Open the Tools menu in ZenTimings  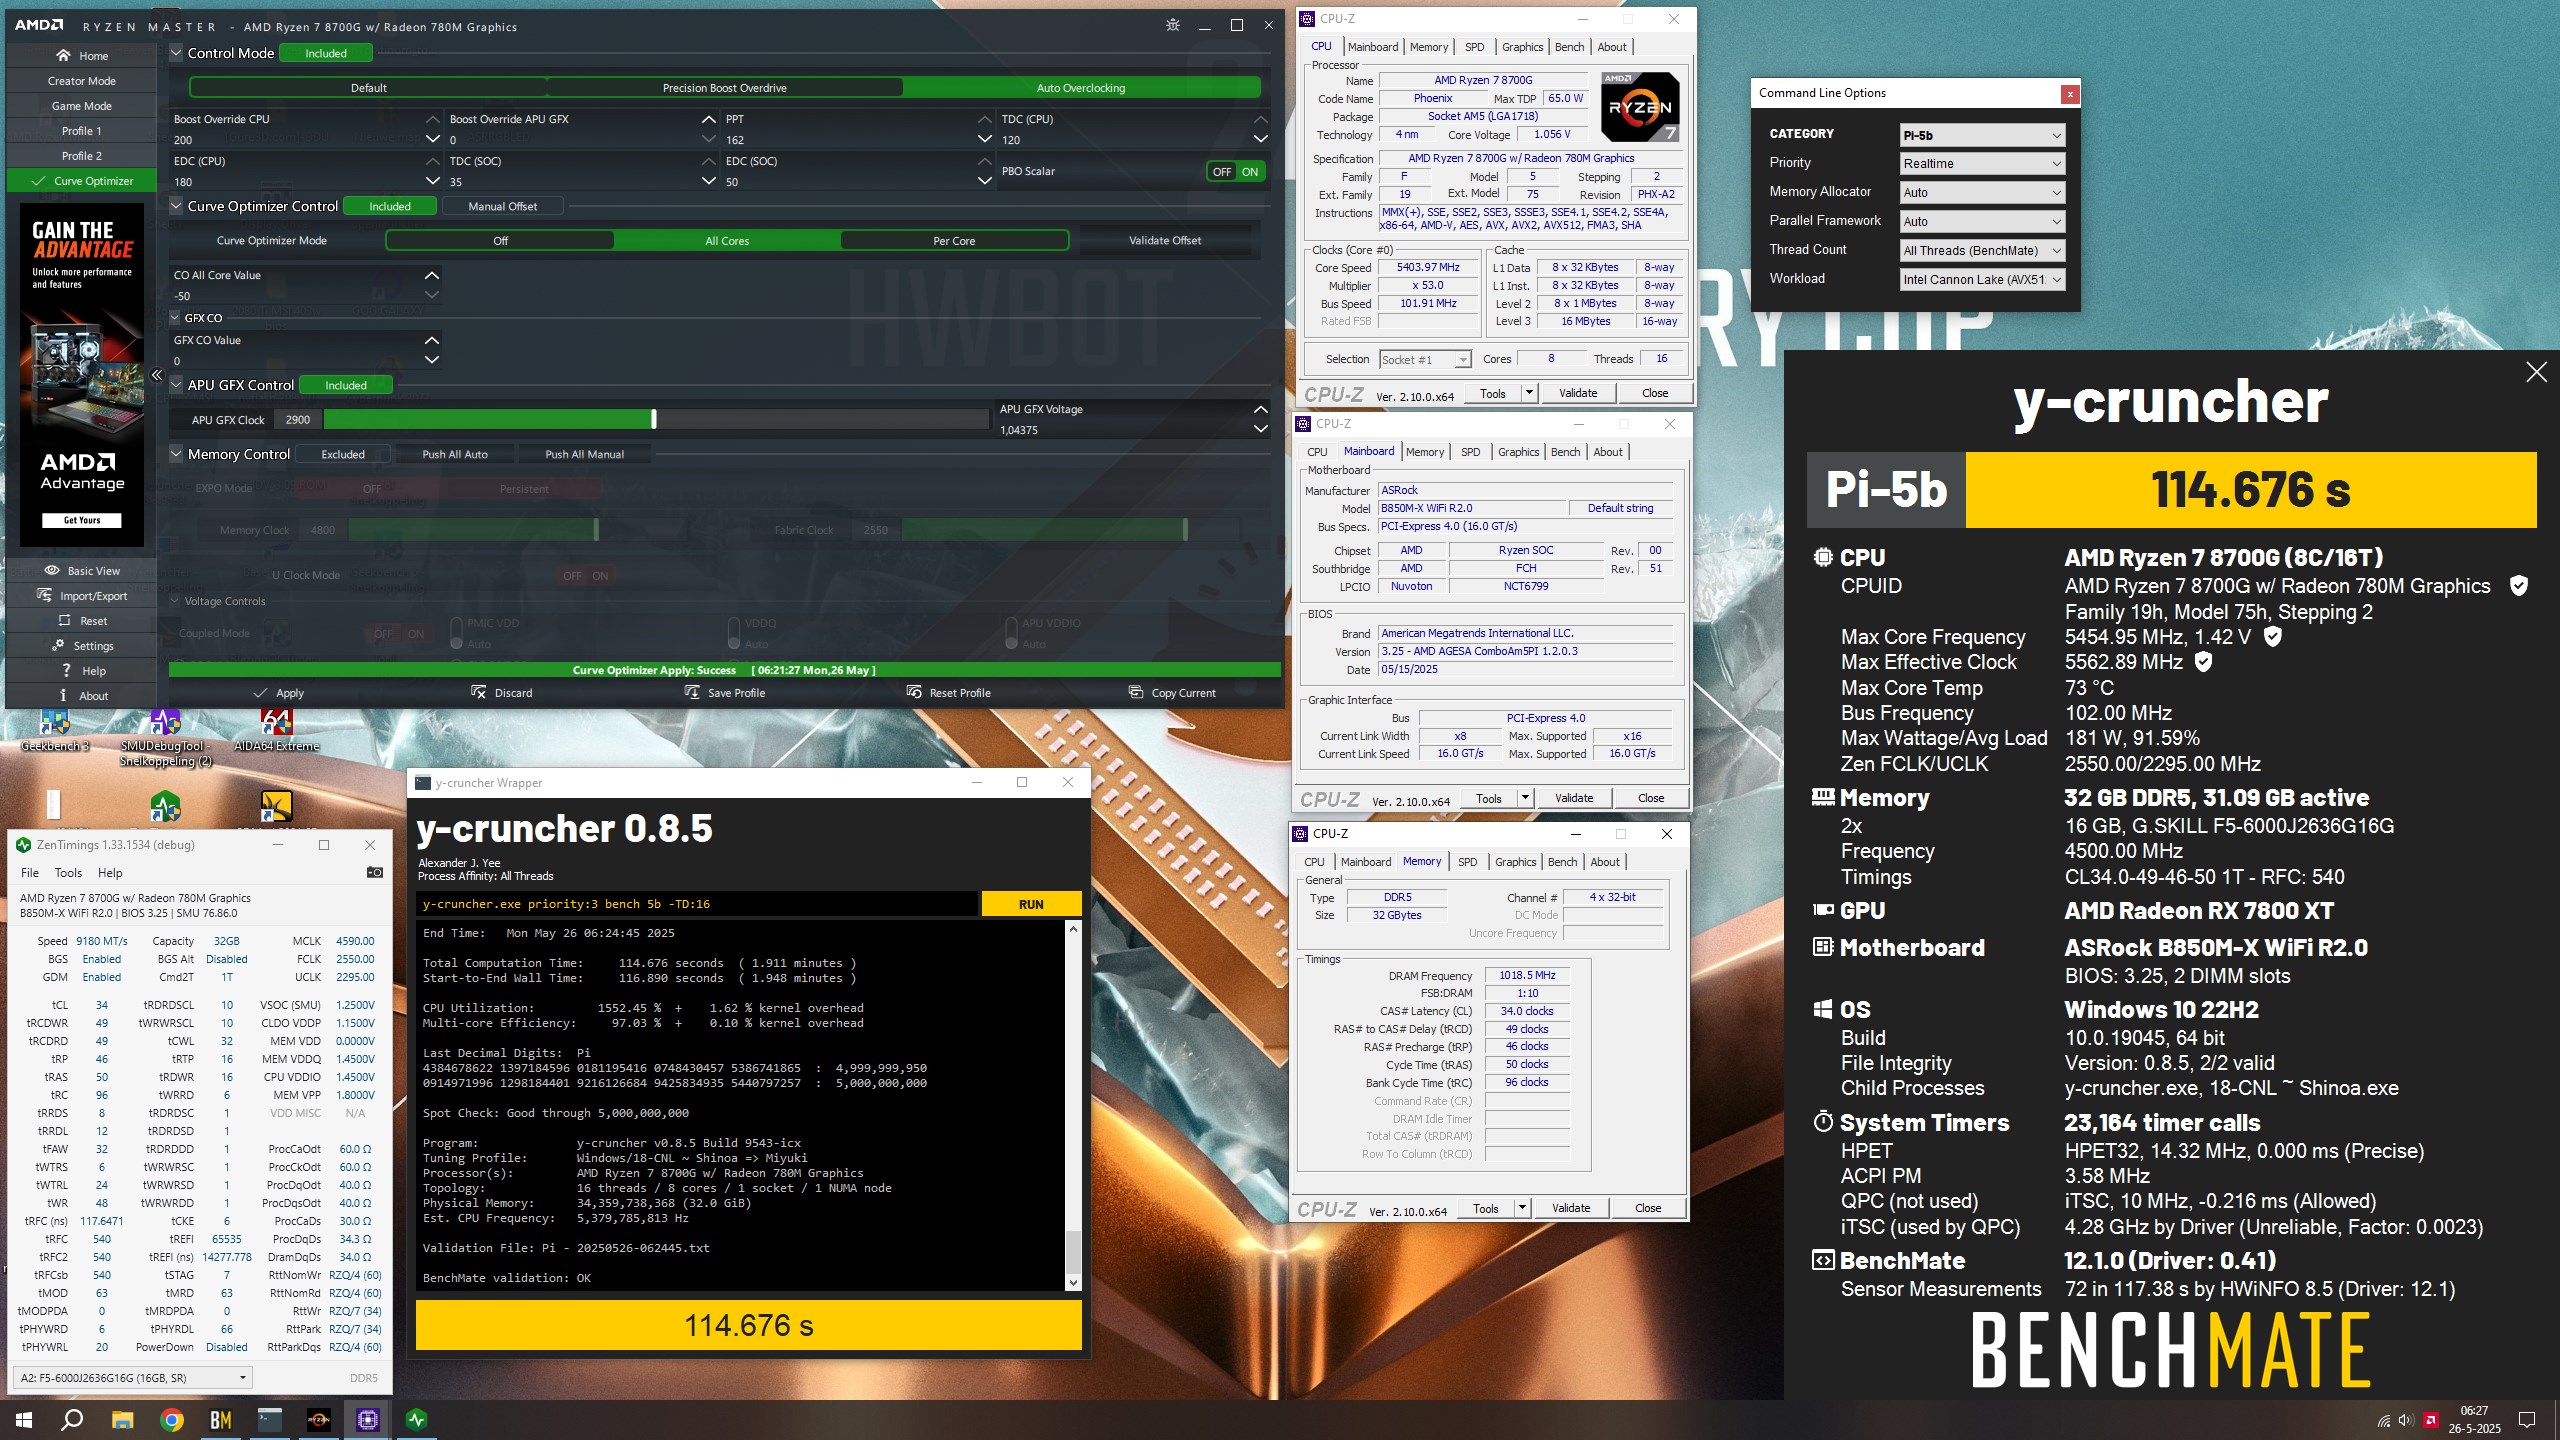(x=68, y=873)
